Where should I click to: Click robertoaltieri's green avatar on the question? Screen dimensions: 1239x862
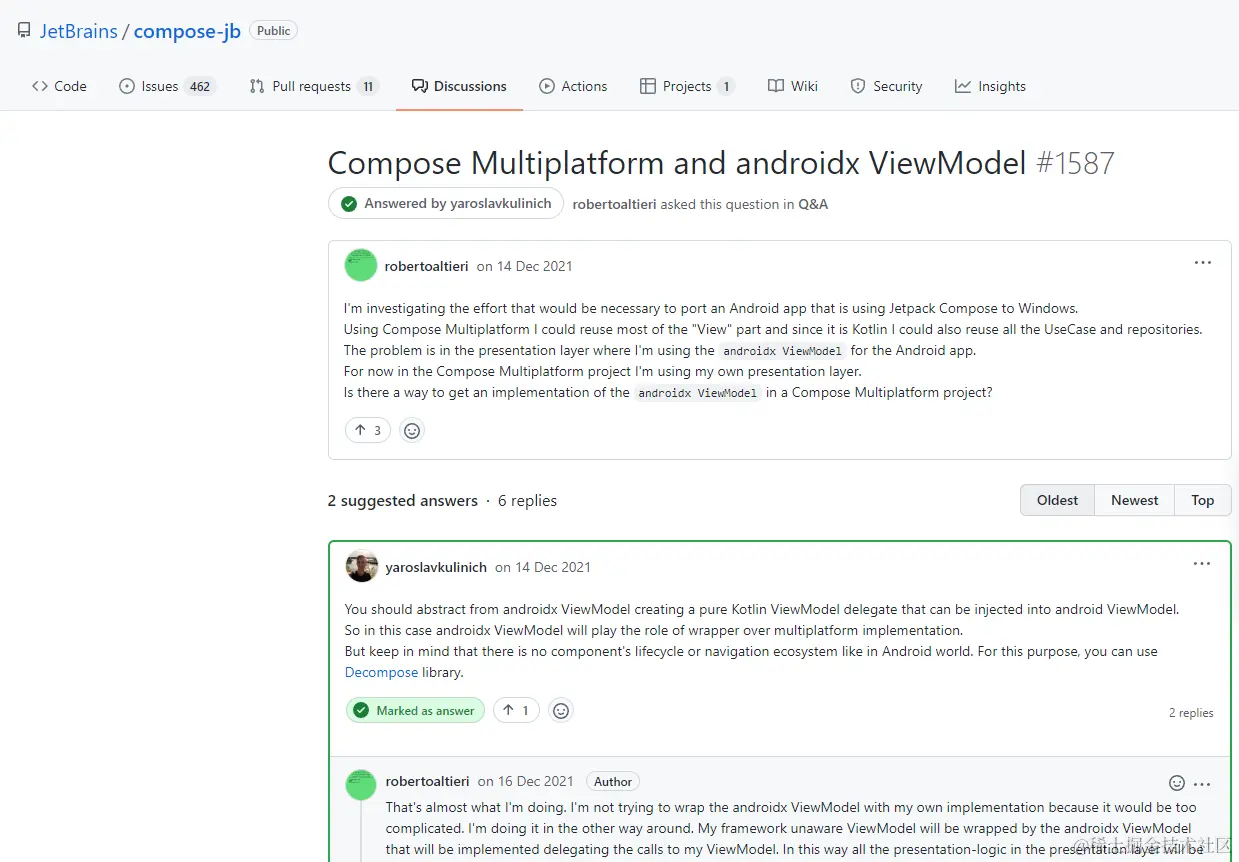click(x=360, y=265)
